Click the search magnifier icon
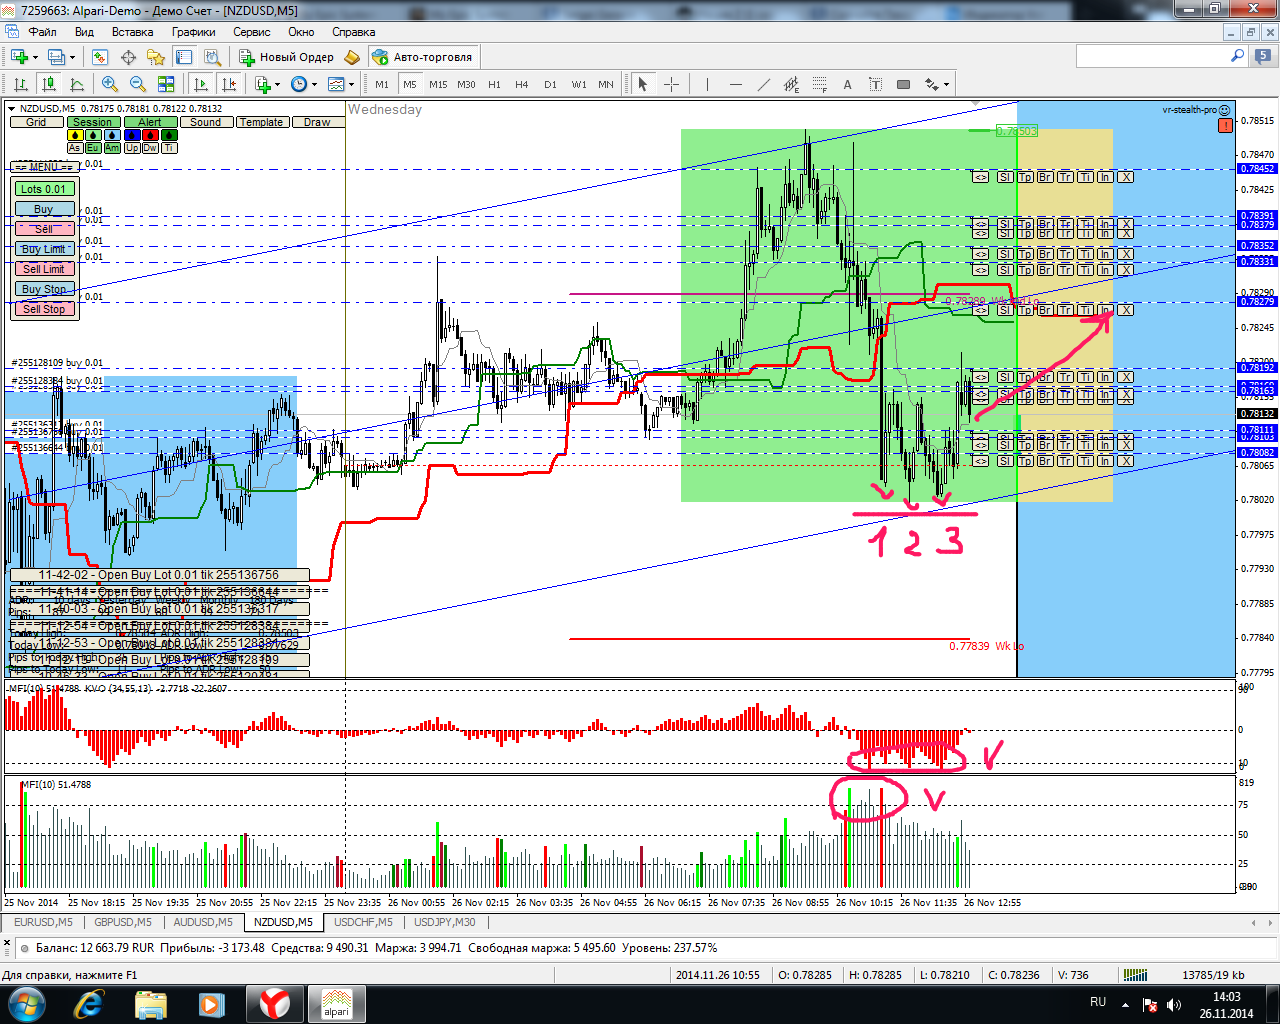The image size is (1280, 1024). [1237, 56]
